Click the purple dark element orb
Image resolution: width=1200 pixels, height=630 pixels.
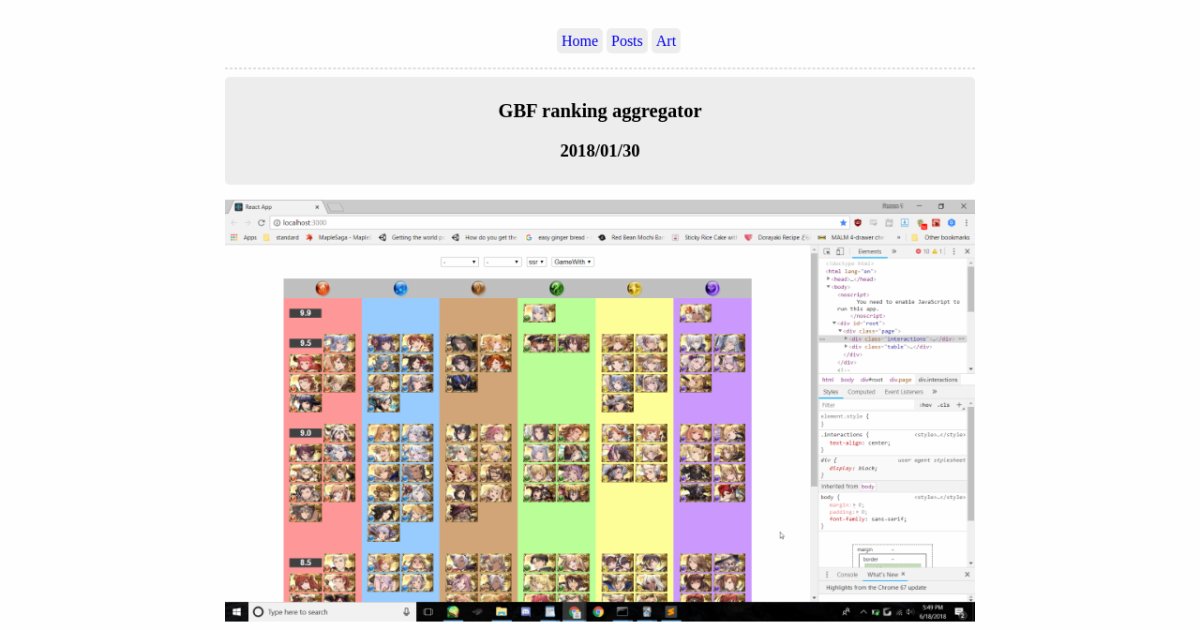712,289
